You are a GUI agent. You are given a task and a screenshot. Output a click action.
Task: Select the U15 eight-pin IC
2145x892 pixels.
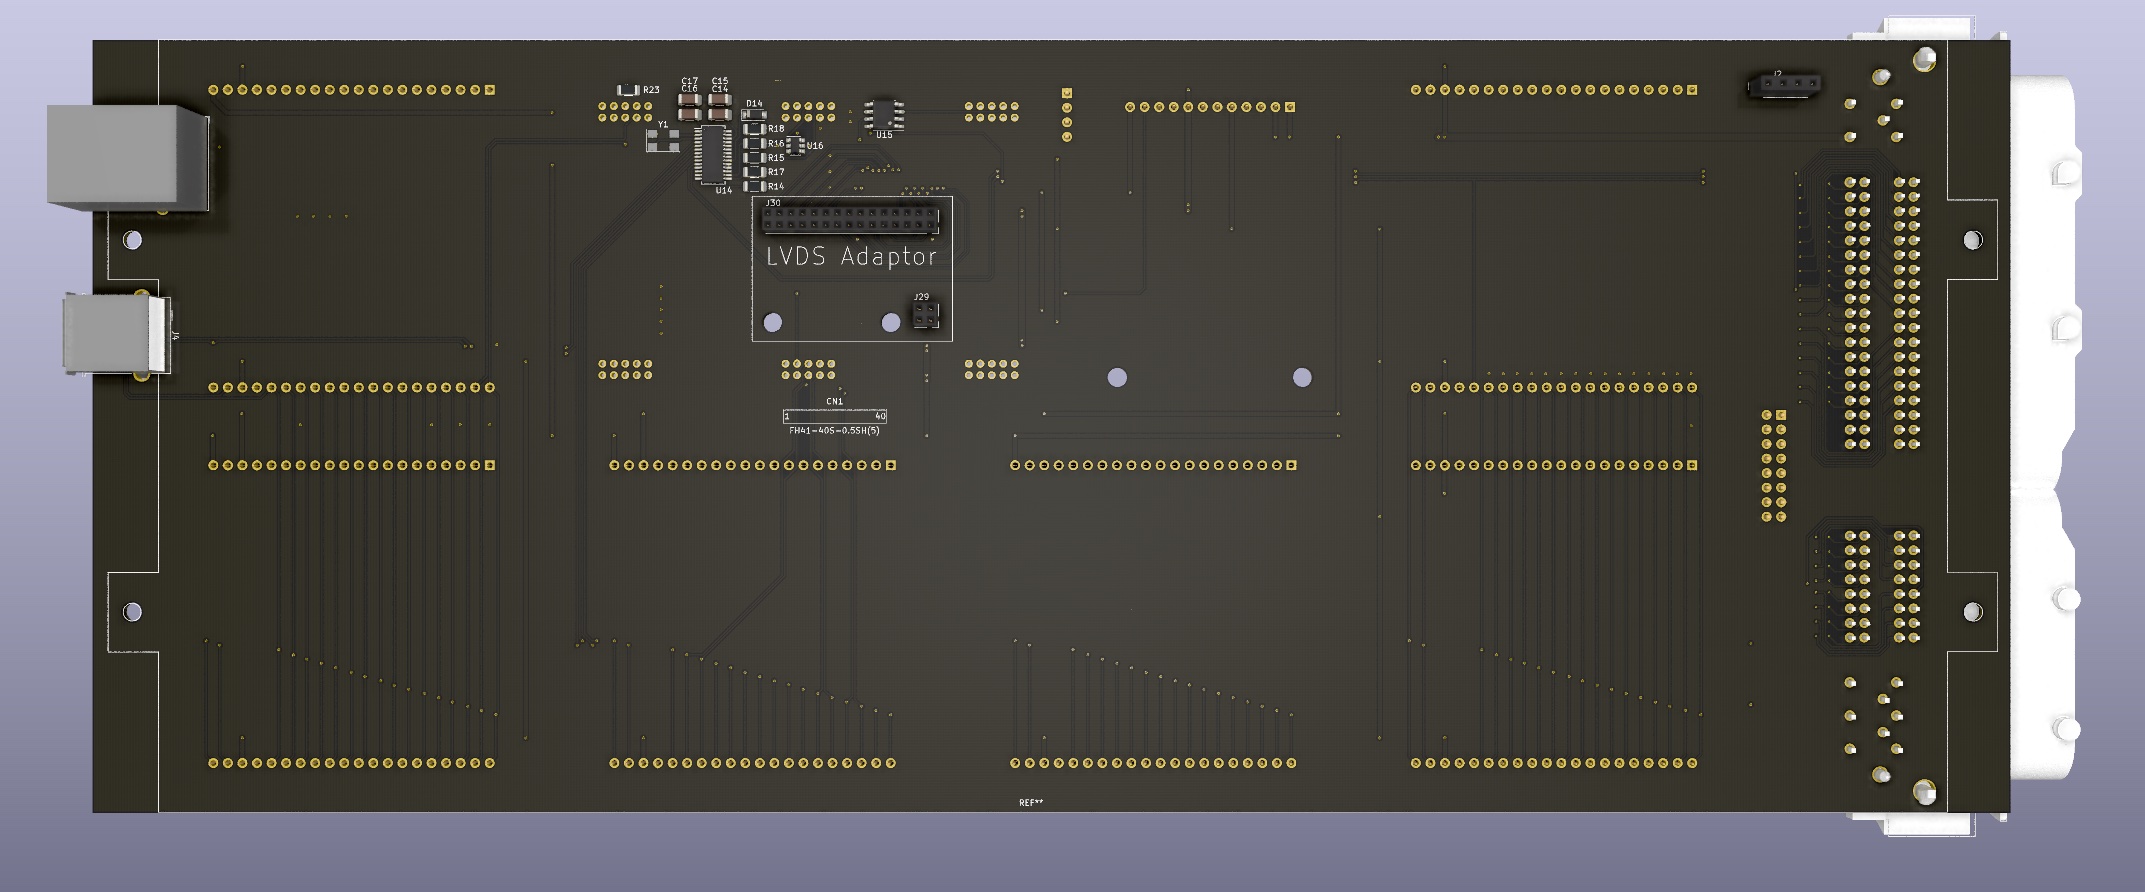pos(884,114)
